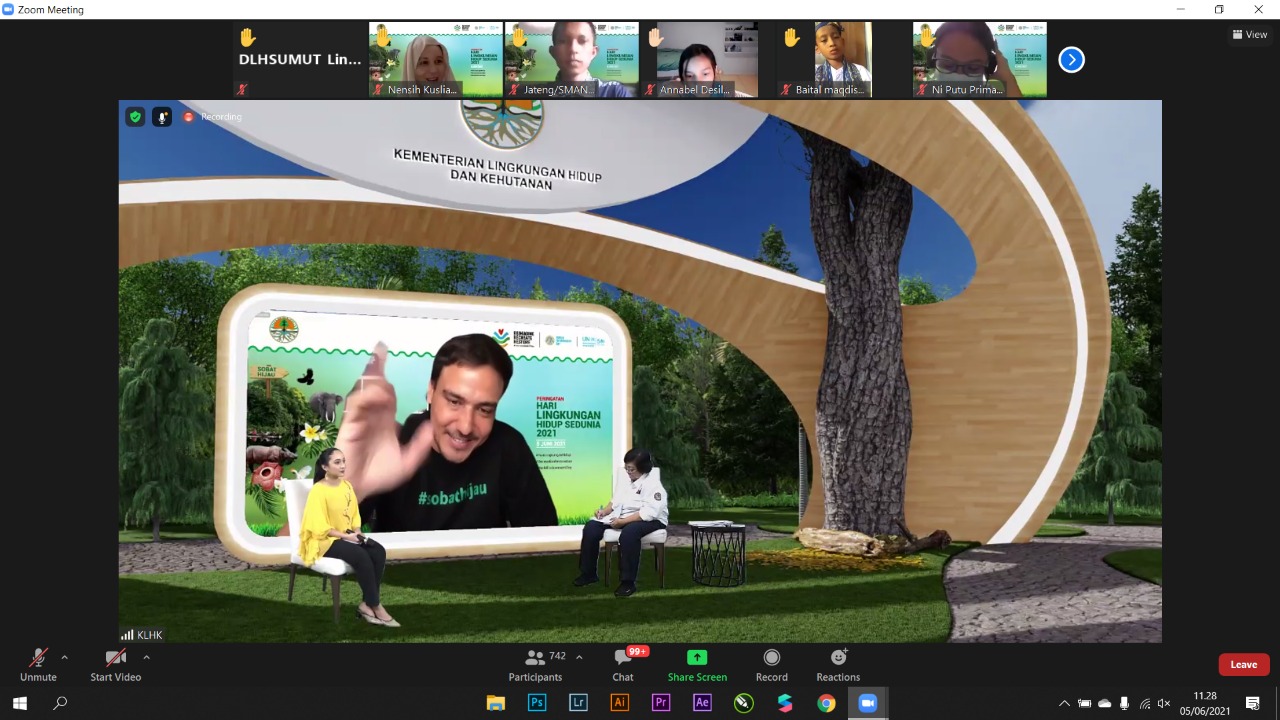Open the View layout menu

tap(1250, 34)
